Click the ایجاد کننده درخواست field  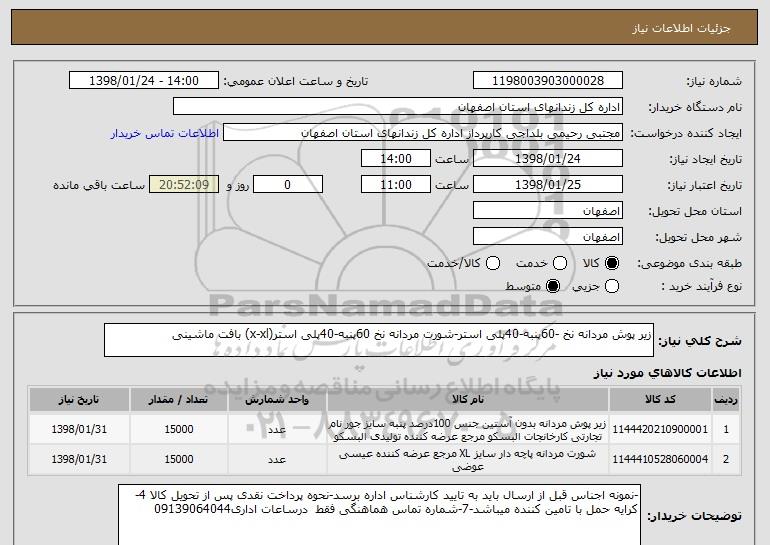423,133
